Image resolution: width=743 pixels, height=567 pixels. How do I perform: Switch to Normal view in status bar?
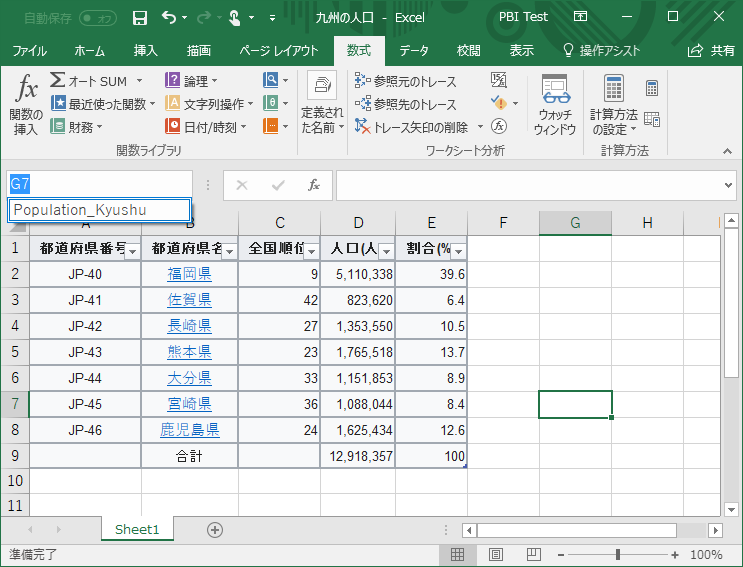pyautogui.click(x=457, y=554)
